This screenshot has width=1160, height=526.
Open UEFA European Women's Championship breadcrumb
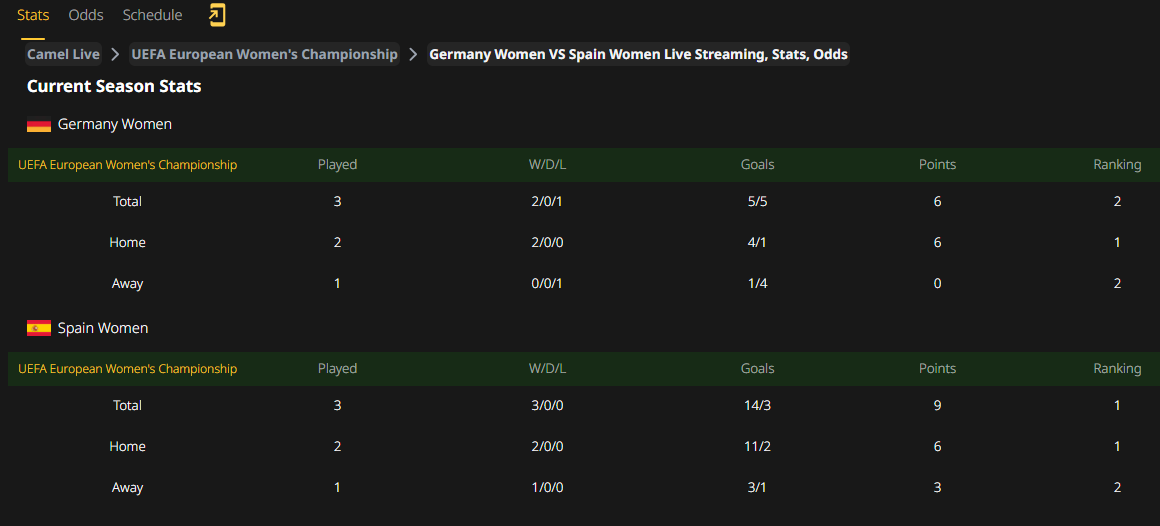(x=265, y=54)
